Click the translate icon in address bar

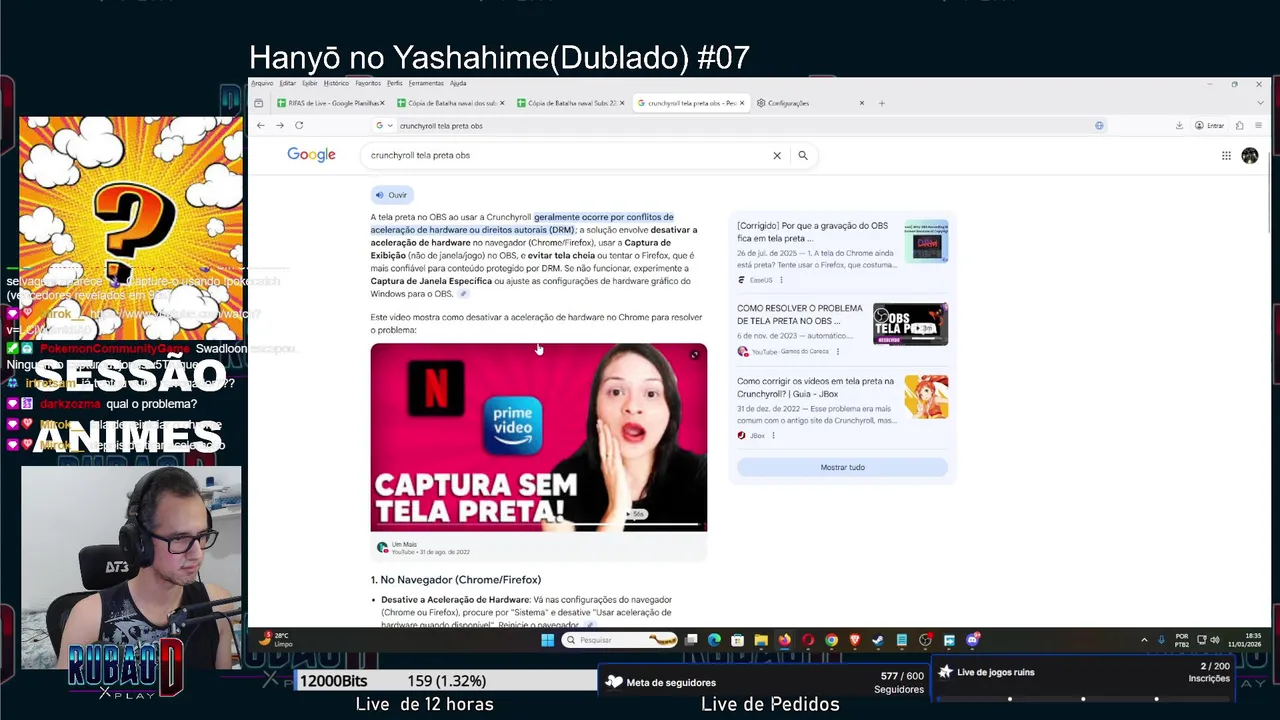(x=1099, y=125)
